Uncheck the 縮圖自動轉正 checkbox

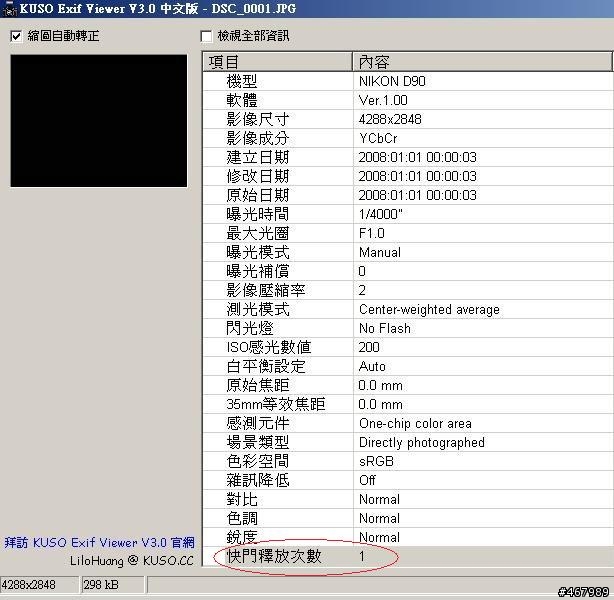16,36
